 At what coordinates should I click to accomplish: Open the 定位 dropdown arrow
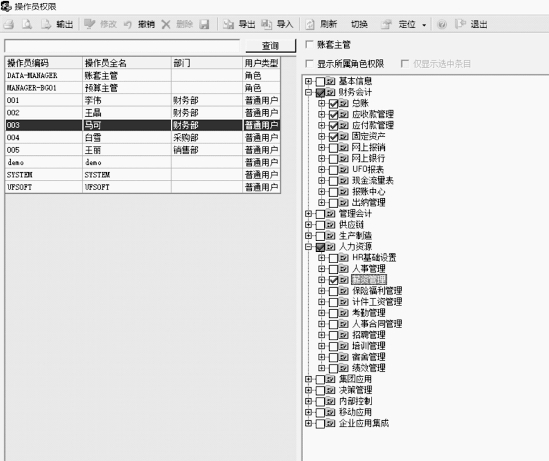pos(424,25)
